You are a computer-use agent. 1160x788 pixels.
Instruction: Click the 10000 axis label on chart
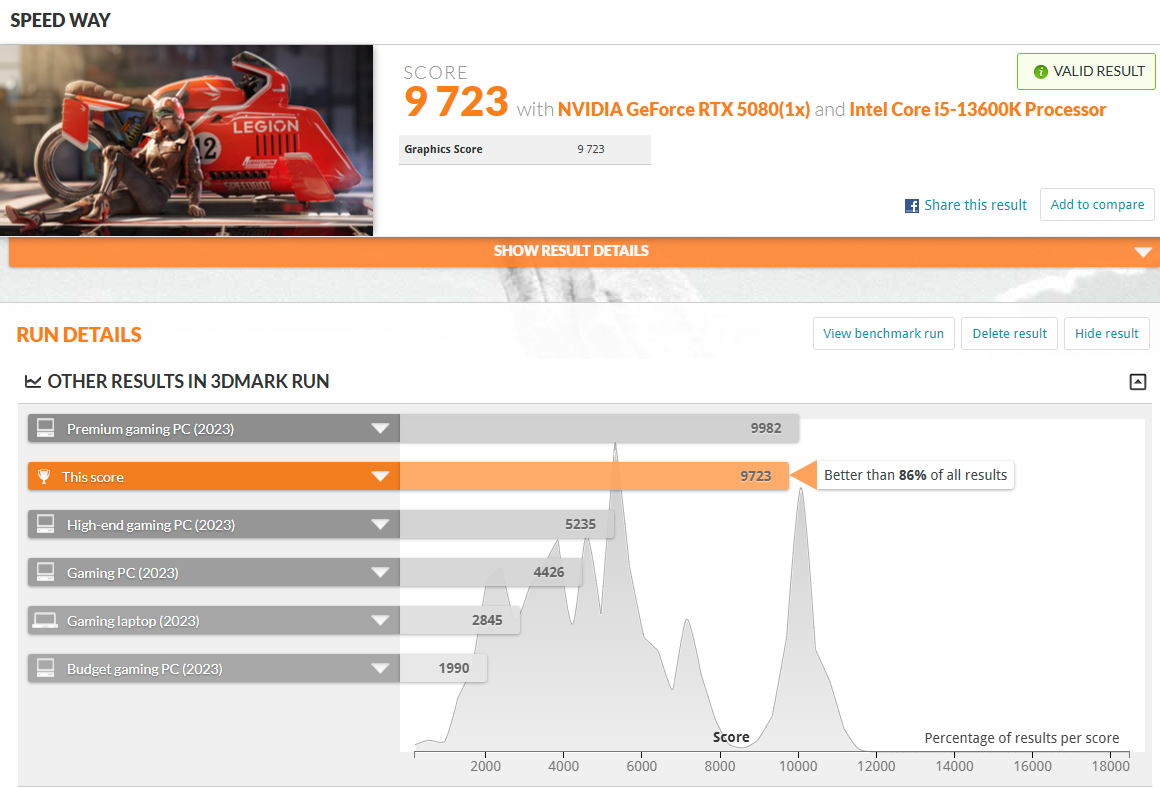click(798, 767)
